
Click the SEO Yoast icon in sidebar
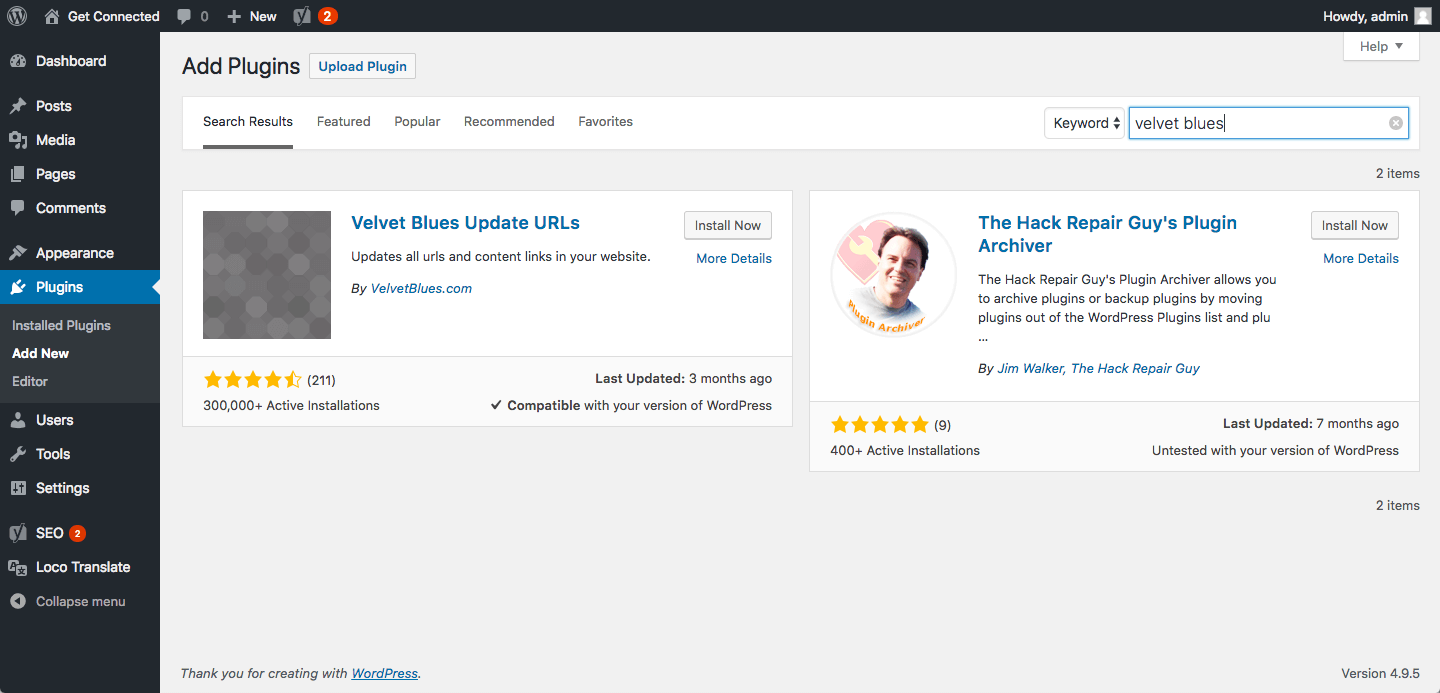coord(18,533)
